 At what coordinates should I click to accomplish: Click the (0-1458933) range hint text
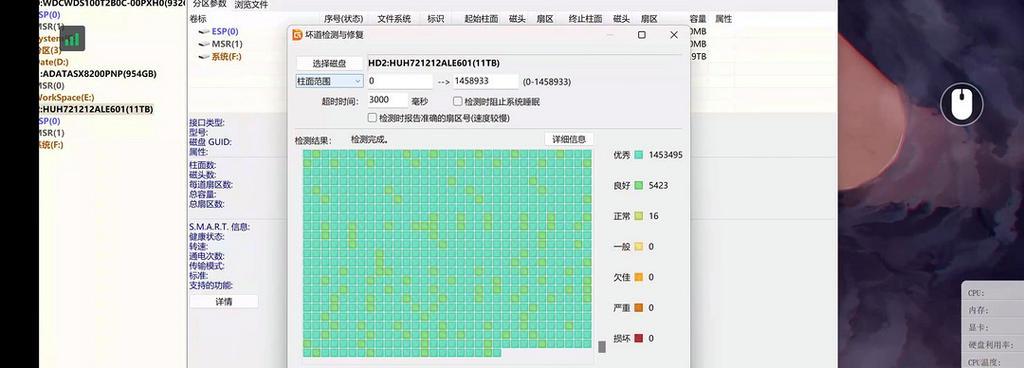click(x=547, y=82)
